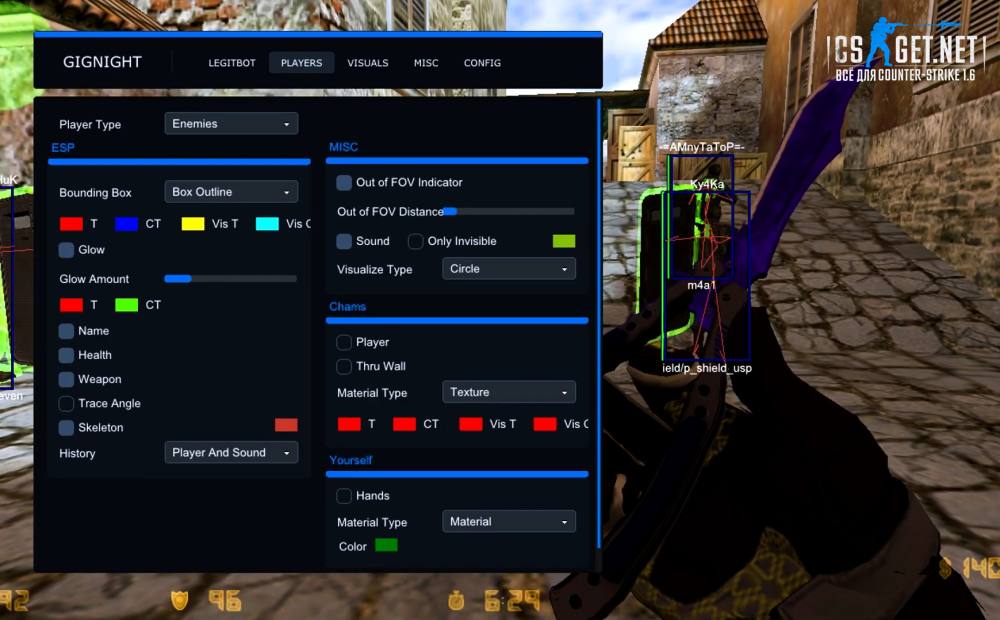Click the Out of FOV Distance slider
Screen dimensions: 1000x620
click(x=509, y=211)
